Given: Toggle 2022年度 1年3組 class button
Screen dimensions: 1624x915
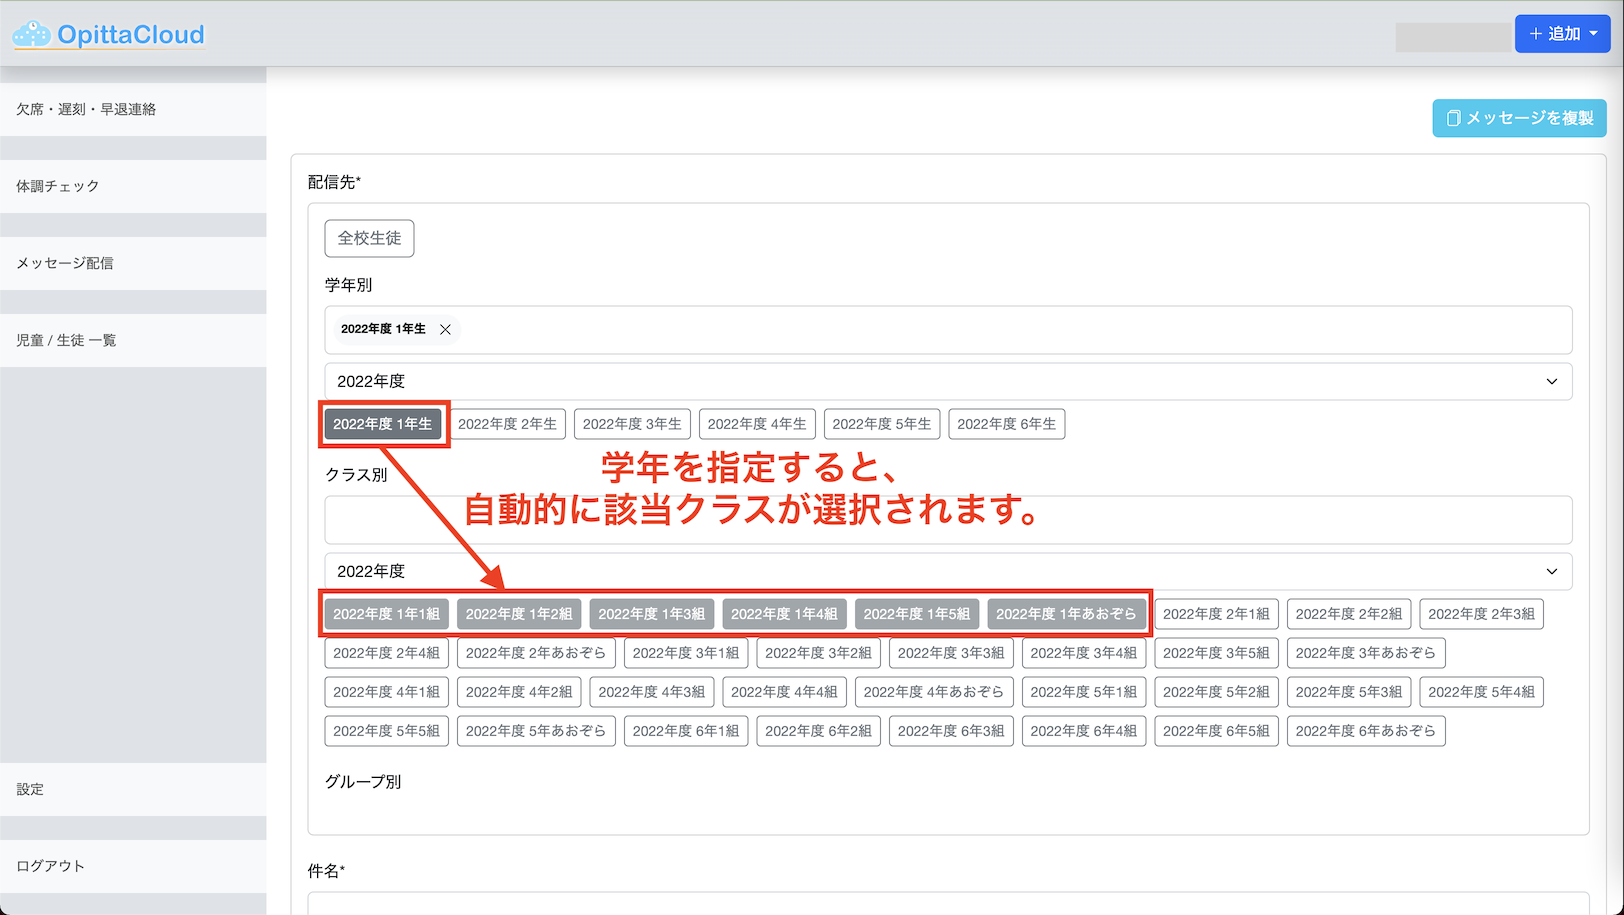Looking at the screenshot, I should (651, 614).
